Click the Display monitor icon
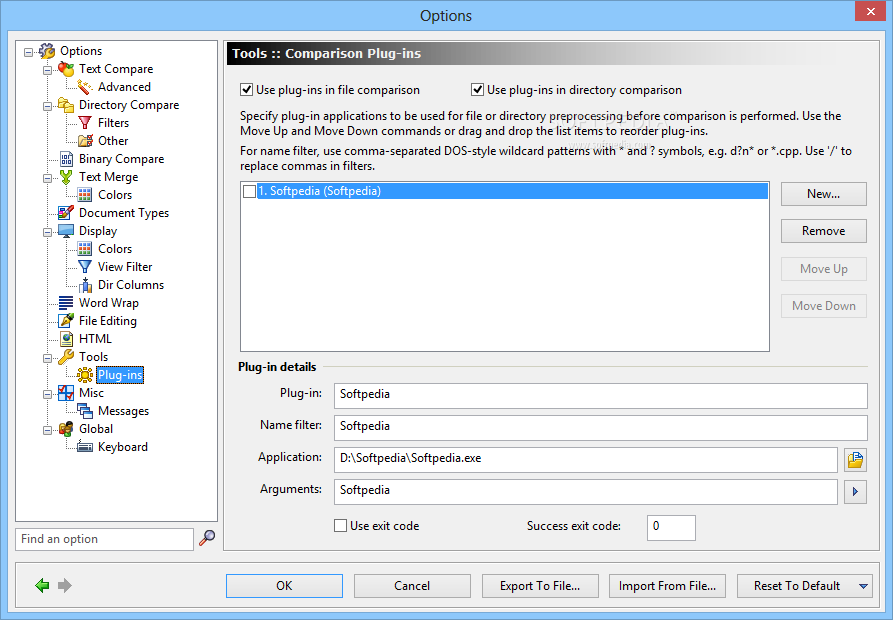Screen dimensions: 893x620 [66, 231]
